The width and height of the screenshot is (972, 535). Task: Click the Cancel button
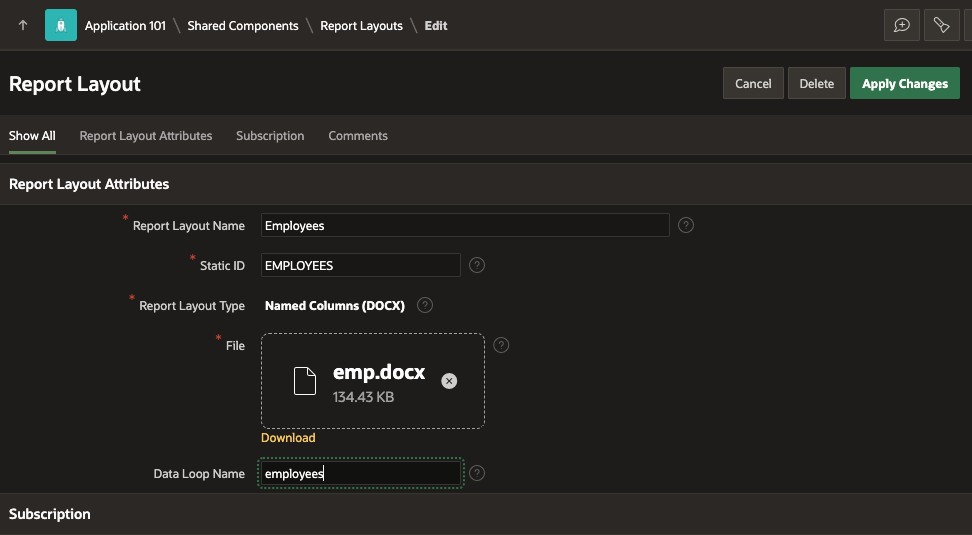753,83
